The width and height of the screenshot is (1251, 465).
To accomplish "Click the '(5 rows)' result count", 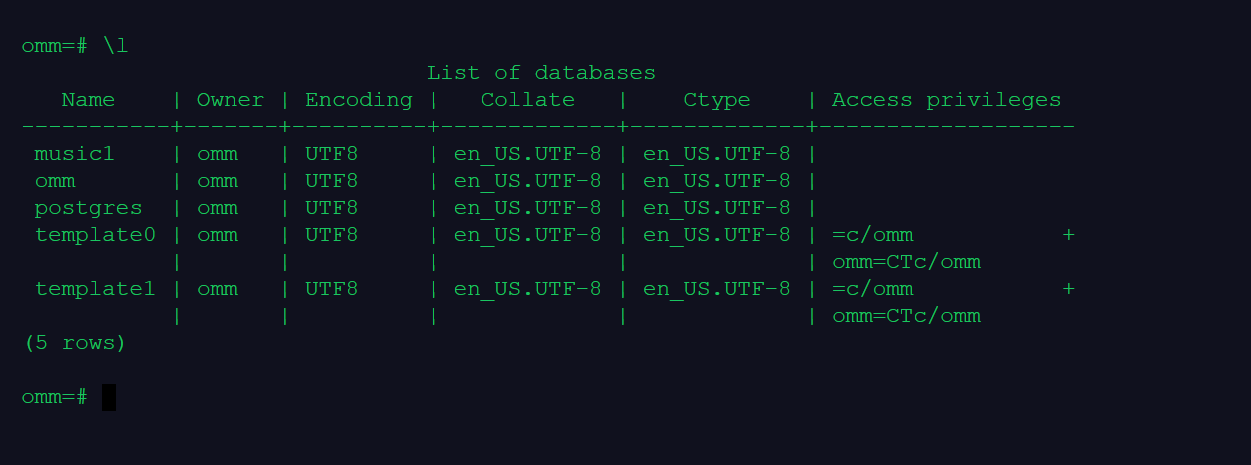I will pos(75,343).
